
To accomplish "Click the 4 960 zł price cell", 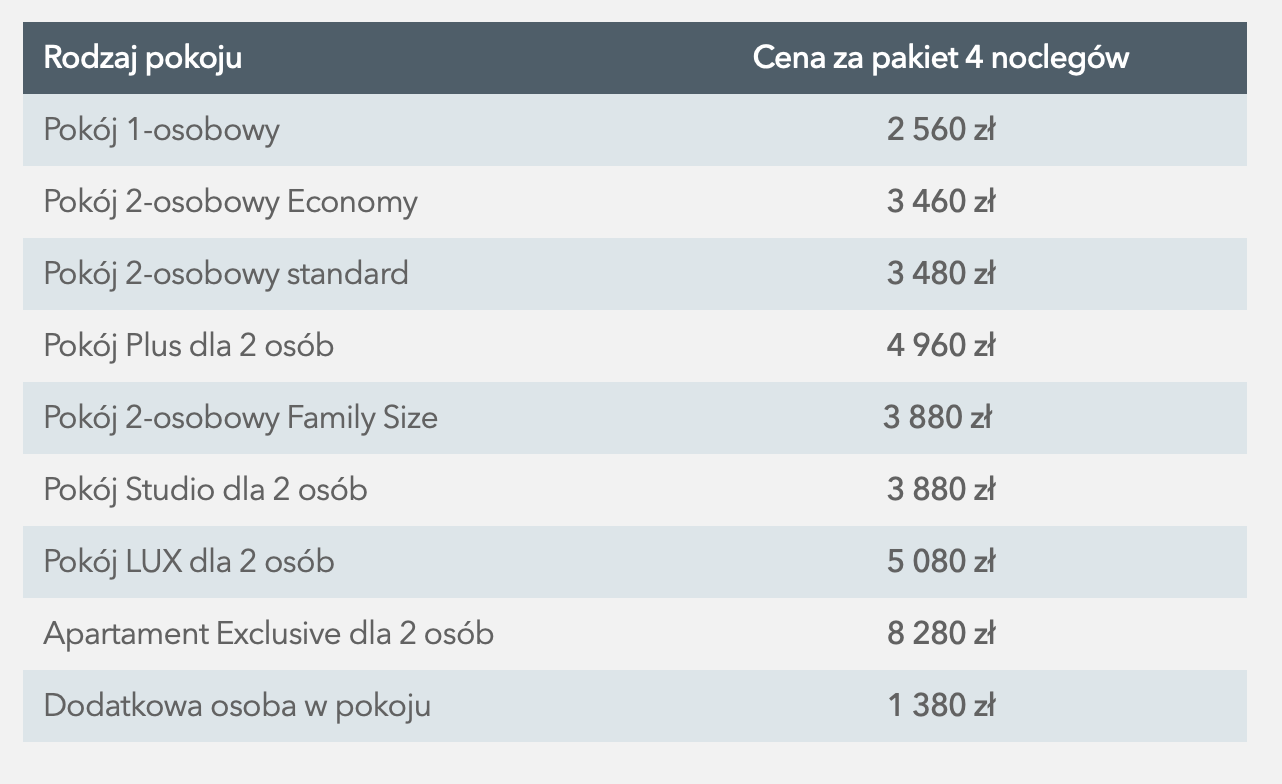I will [x=941, y=346].
